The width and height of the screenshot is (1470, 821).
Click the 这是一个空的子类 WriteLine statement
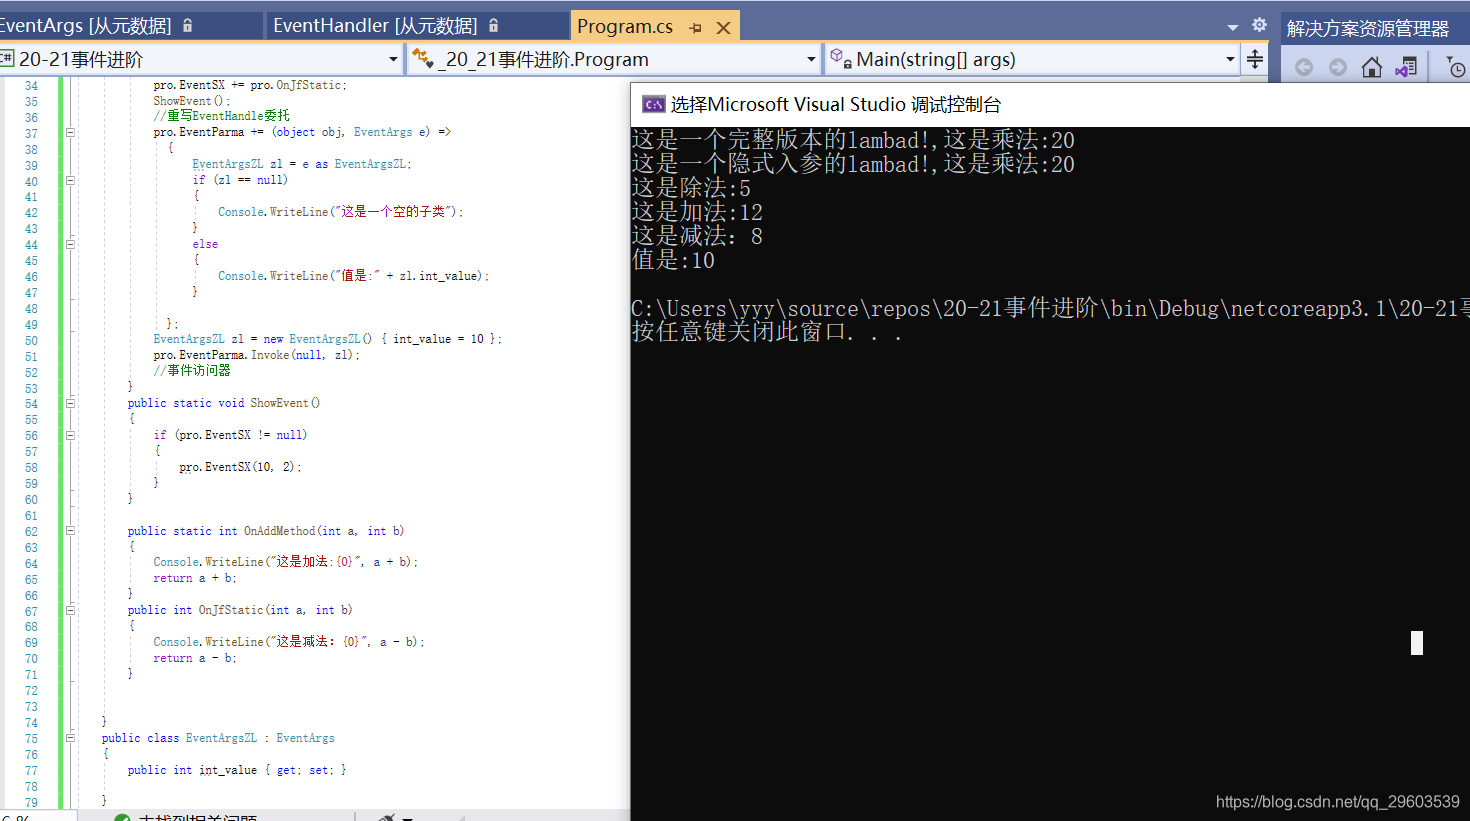(x=341, y=212)
